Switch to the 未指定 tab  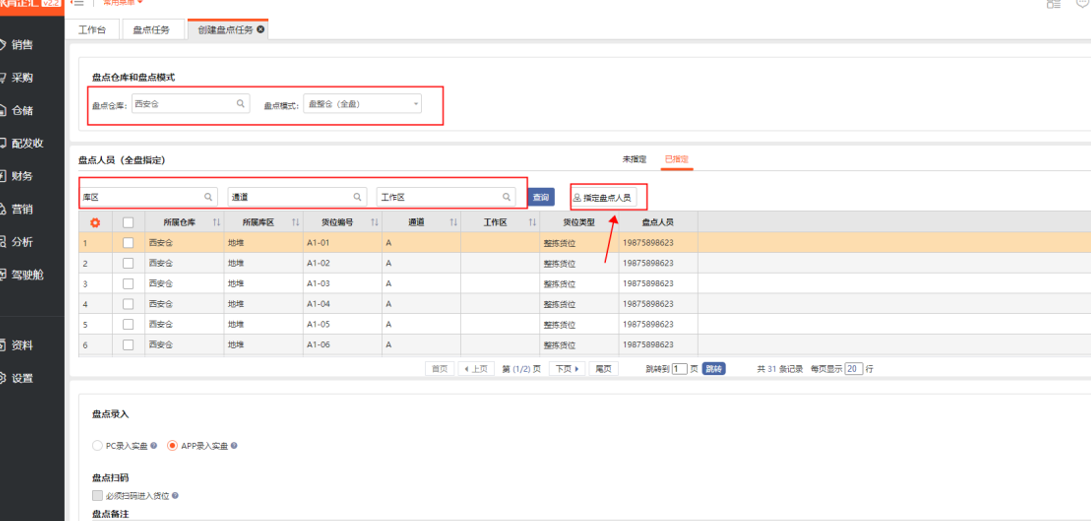tap(634, 159)
